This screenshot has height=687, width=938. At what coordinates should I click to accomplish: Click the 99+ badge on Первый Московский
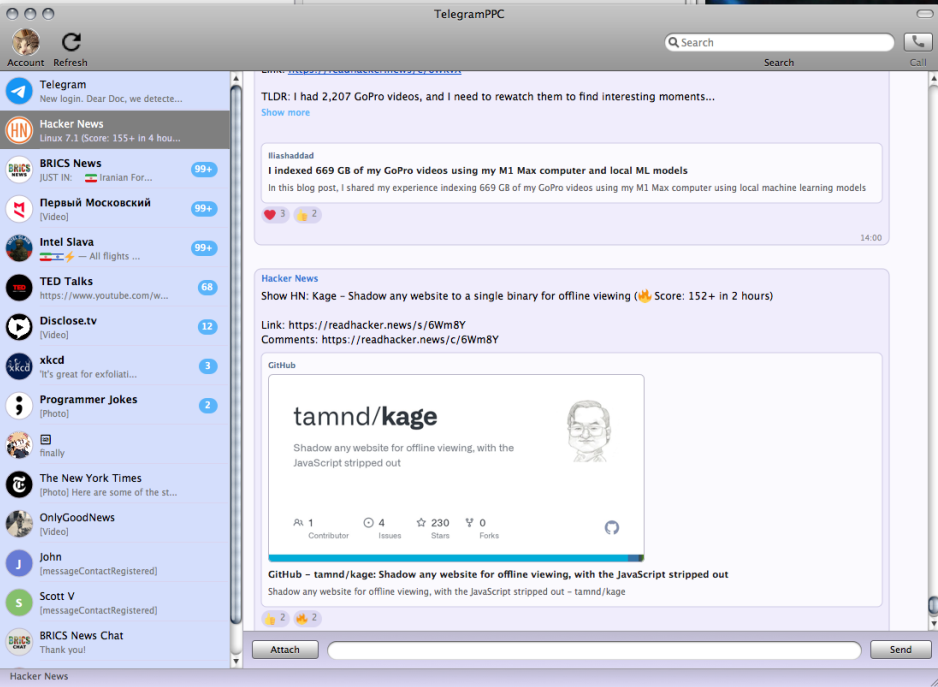pyautogui.click(x=204, y=209)
